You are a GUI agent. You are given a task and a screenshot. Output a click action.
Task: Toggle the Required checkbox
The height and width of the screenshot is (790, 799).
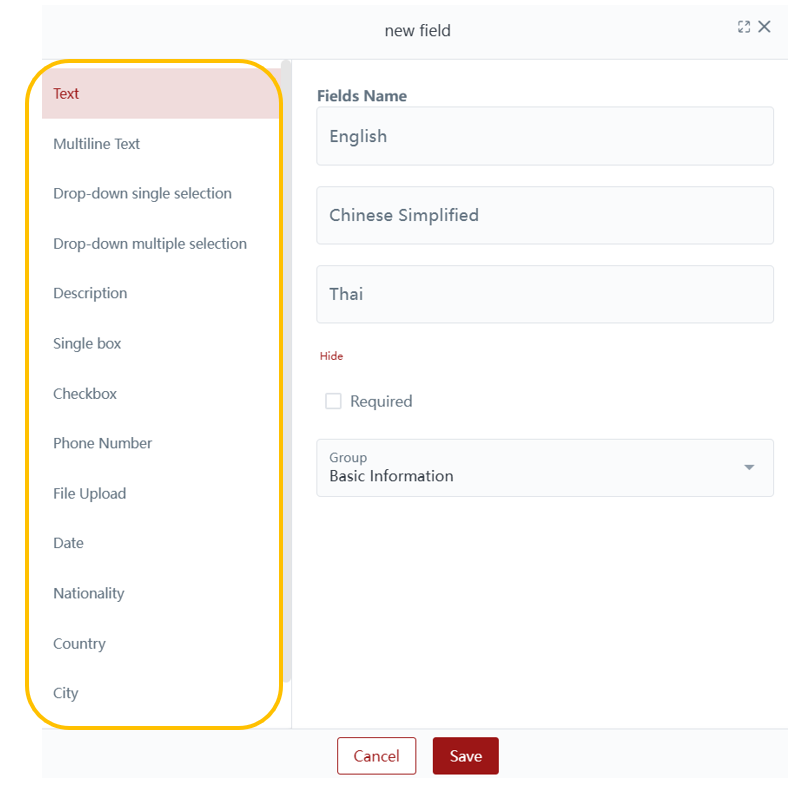pyautogui.click(x=333, y=401)
